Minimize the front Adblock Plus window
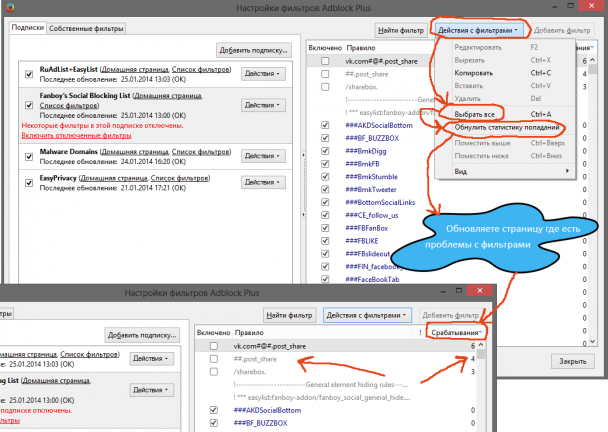Viewport: 608px width, 432px height. coord(443,291)
